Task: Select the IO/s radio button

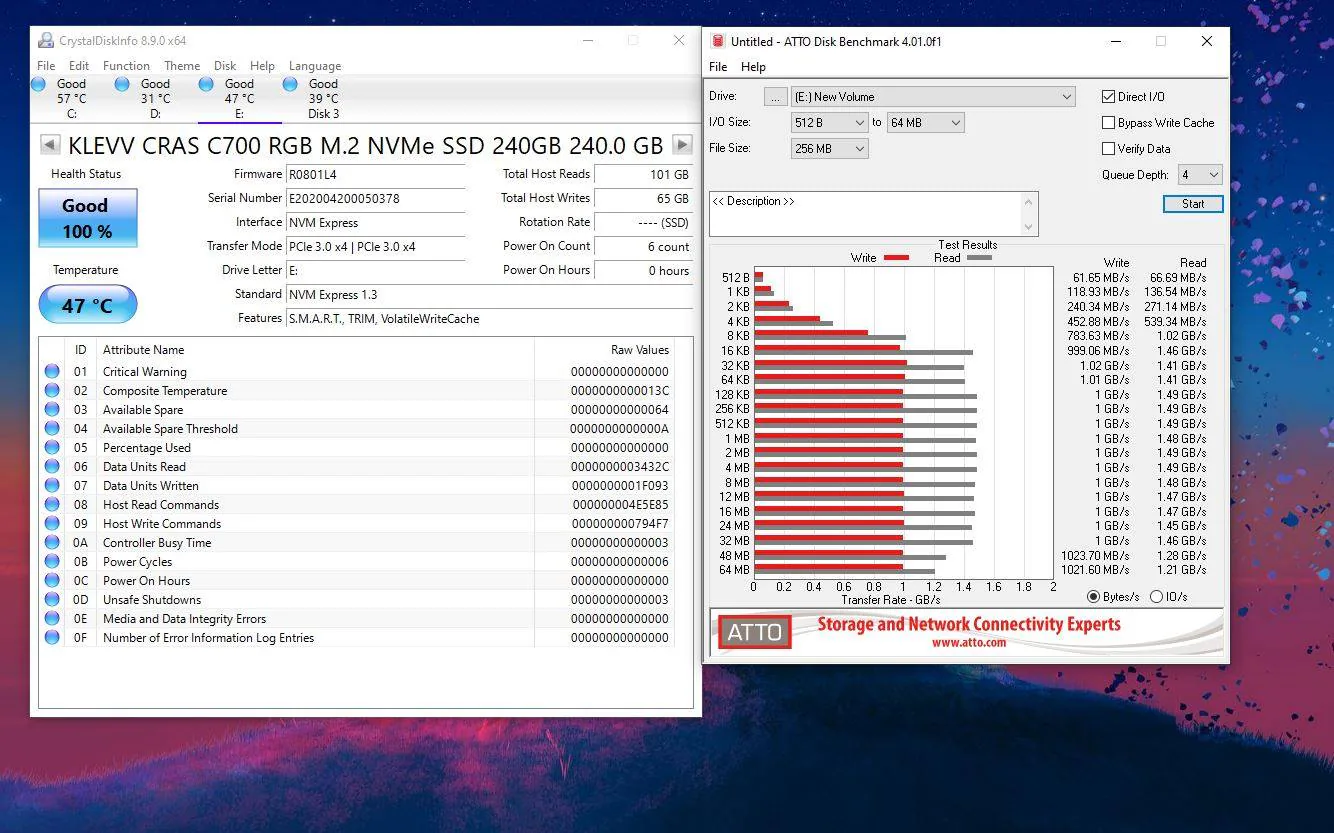Action: (1157, 597)
